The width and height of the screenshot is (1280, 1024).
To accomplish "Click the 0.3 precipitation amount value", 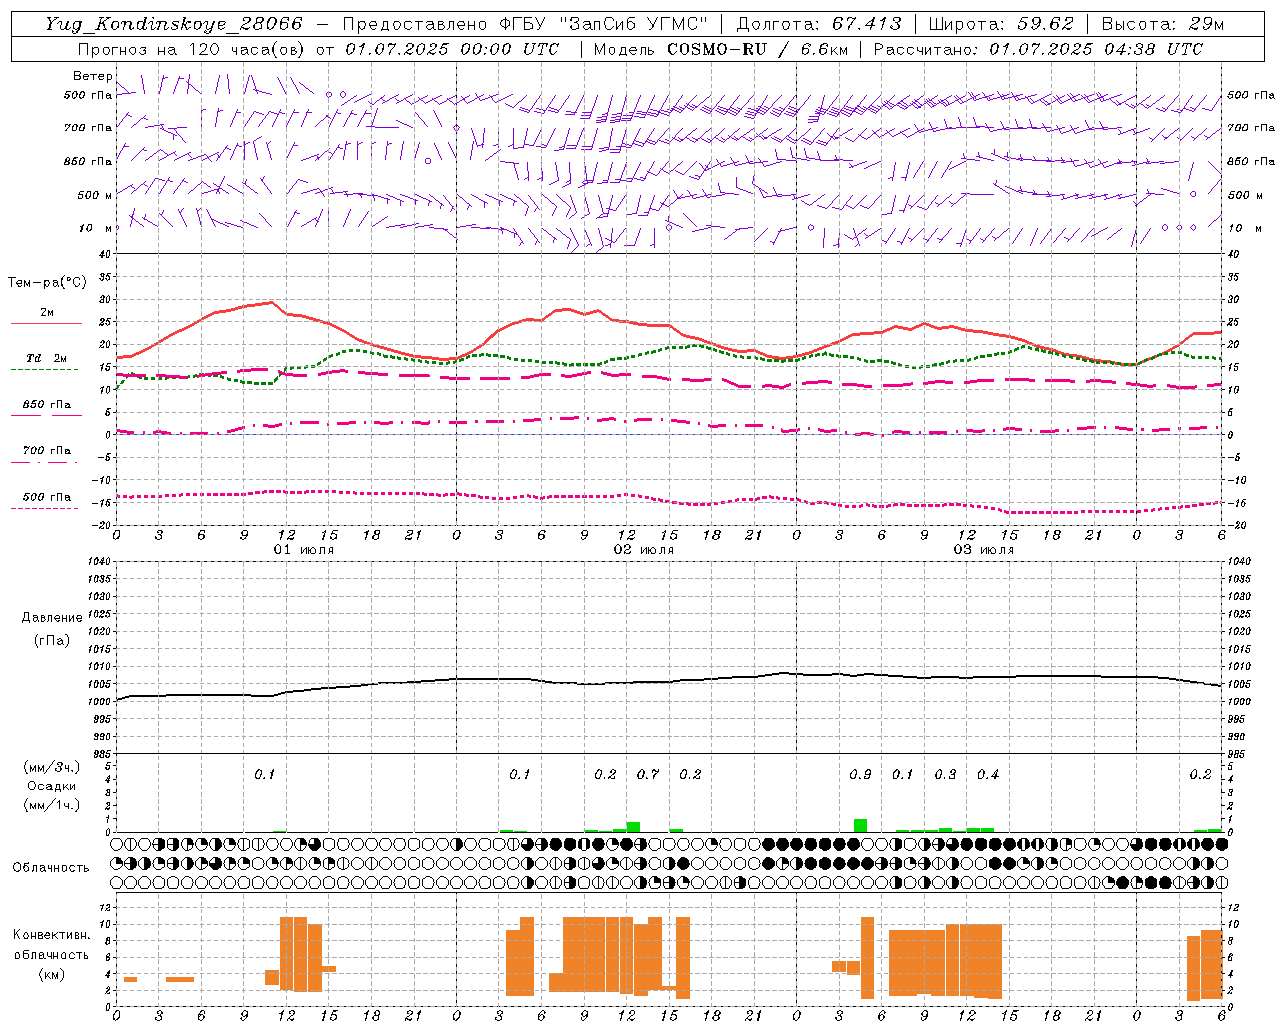I will (x=945, y=774).
